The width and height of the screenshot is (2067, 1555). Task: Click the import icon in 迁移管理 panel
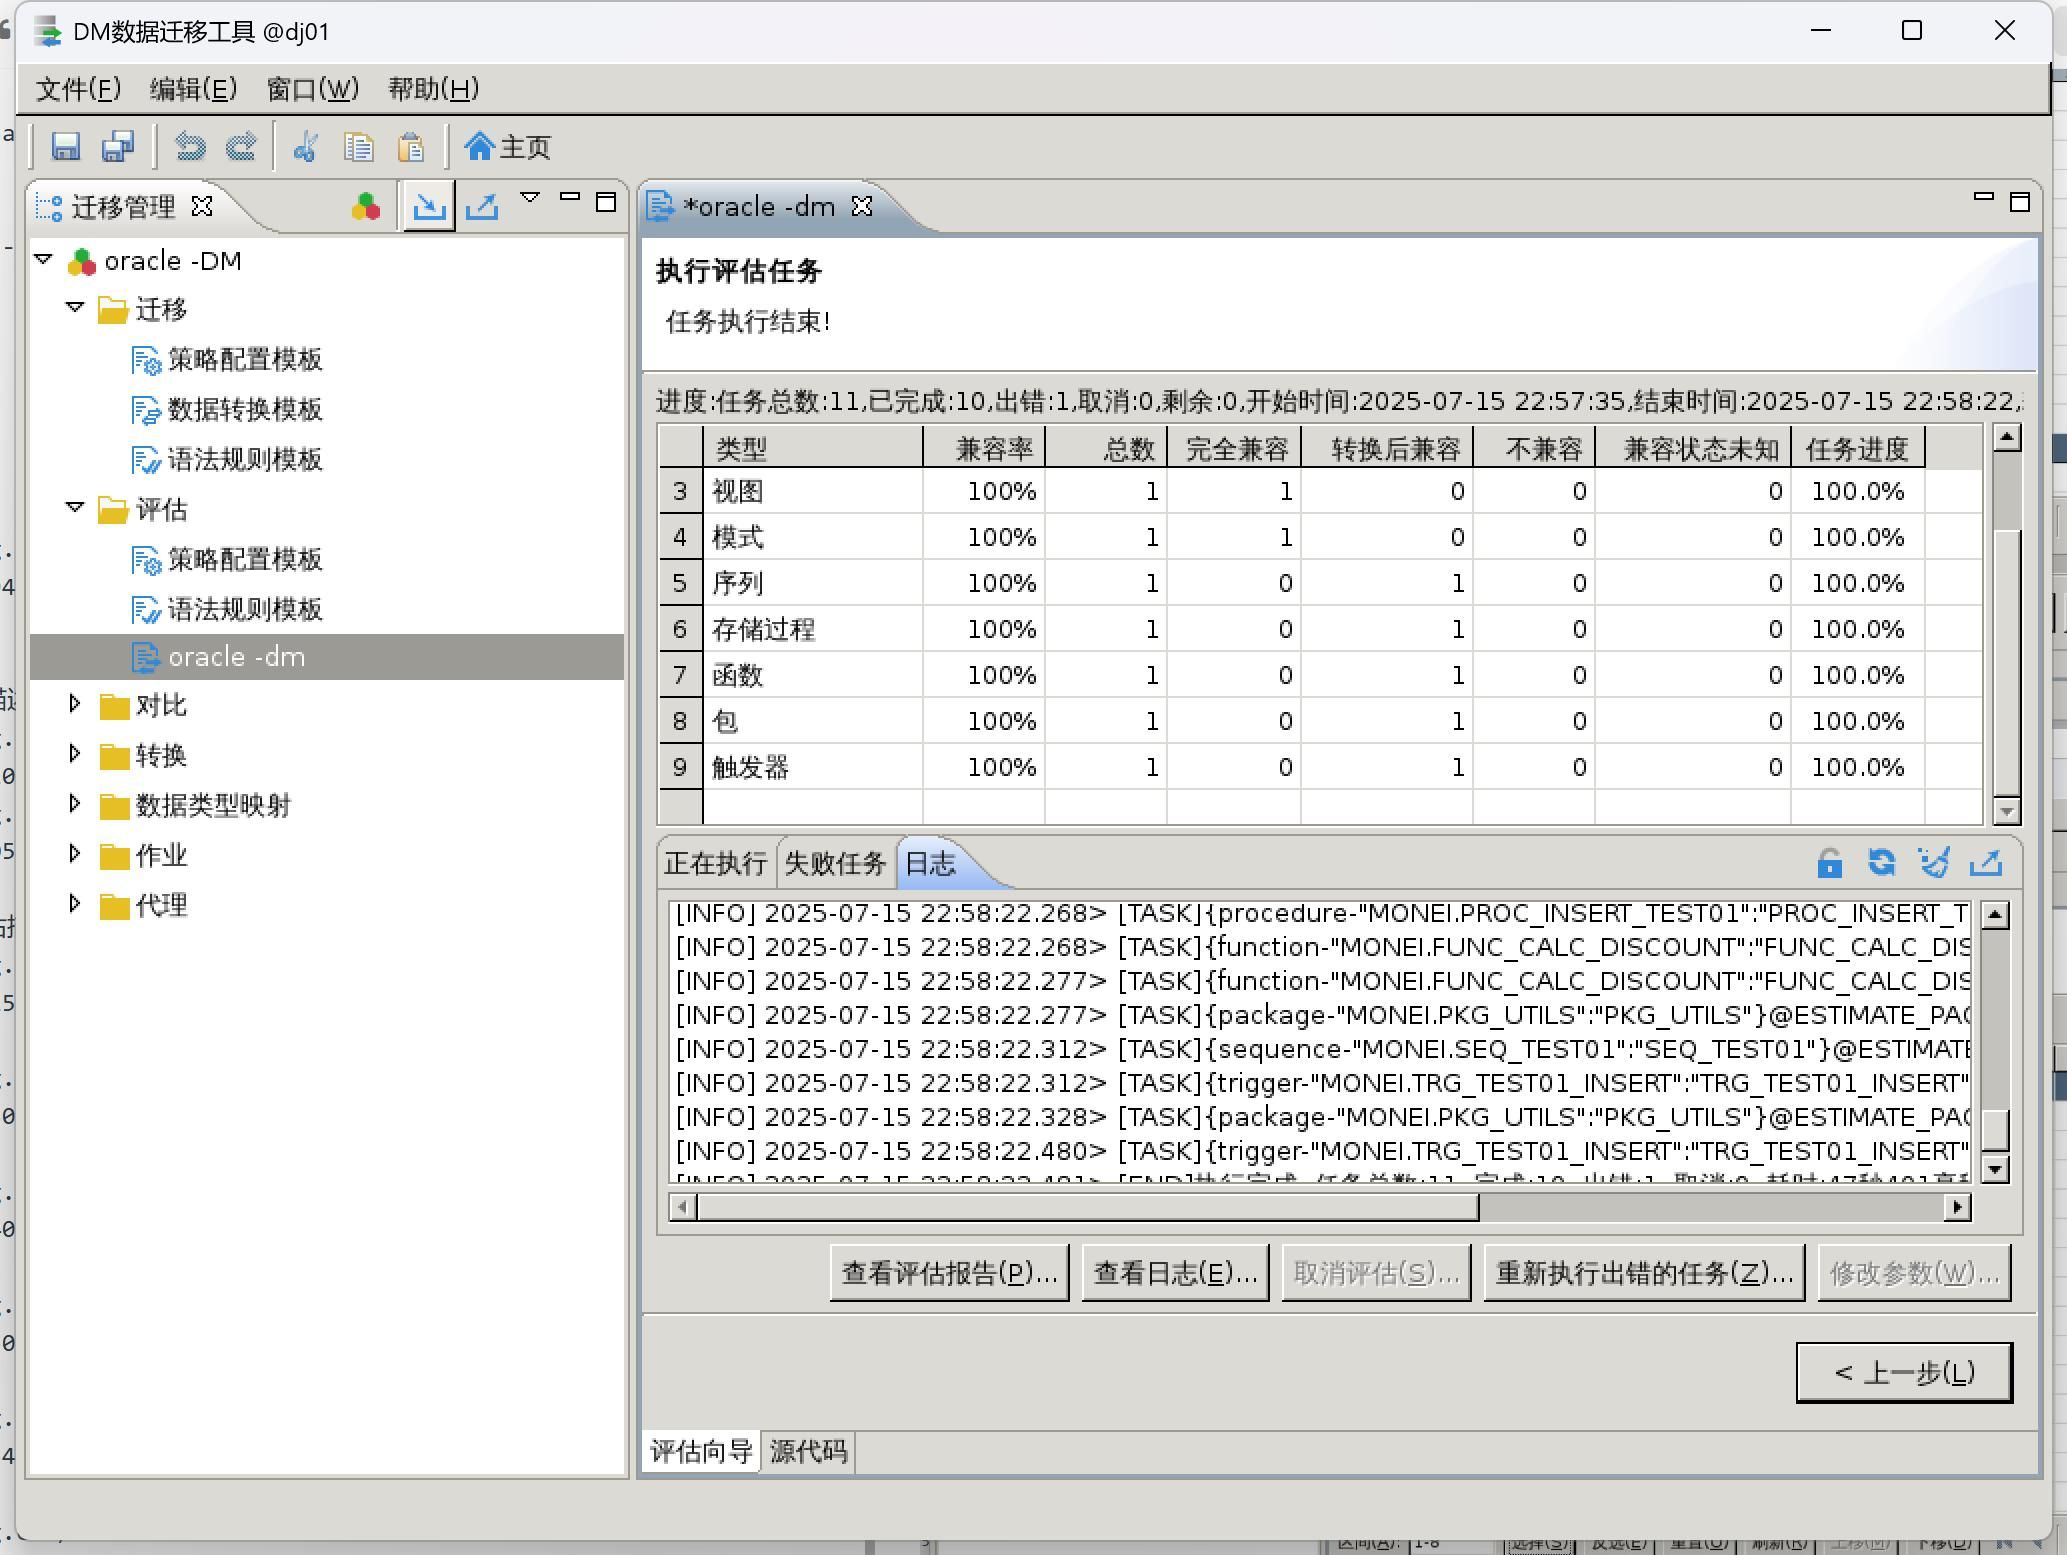point(429,206)
